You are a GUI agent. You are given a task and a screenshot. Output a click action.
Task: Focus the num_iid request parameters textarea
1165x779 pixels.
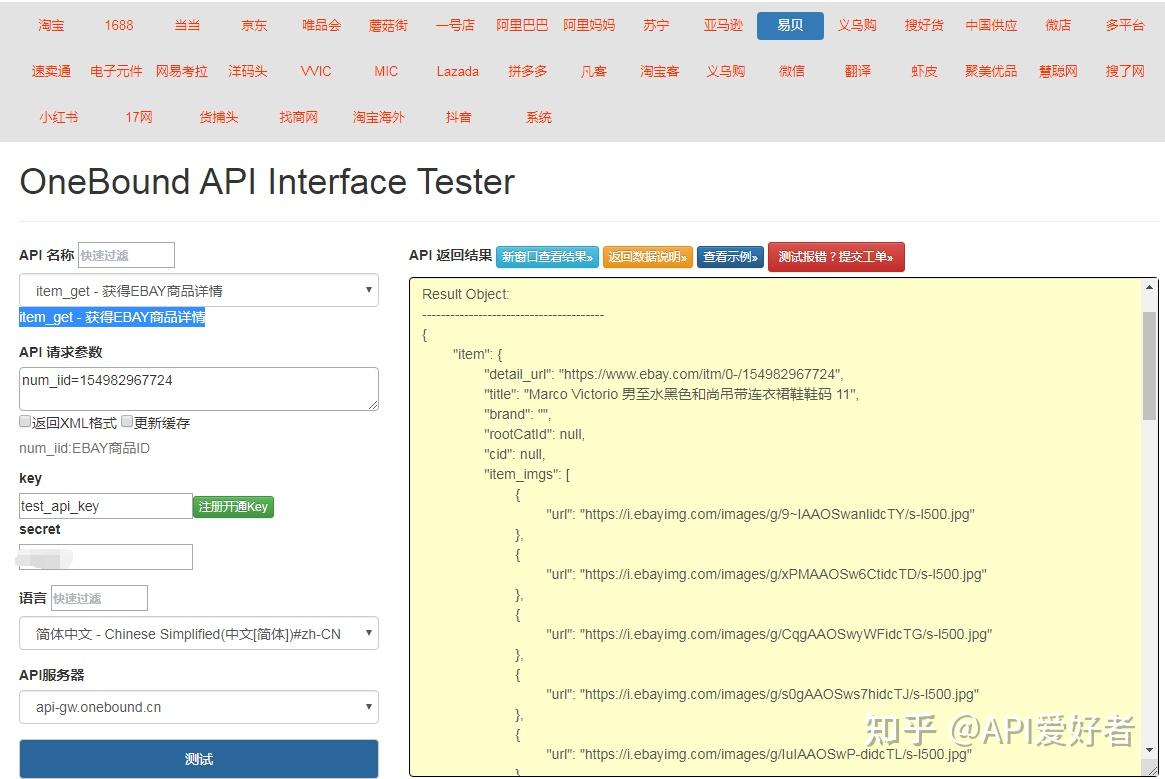198,389
